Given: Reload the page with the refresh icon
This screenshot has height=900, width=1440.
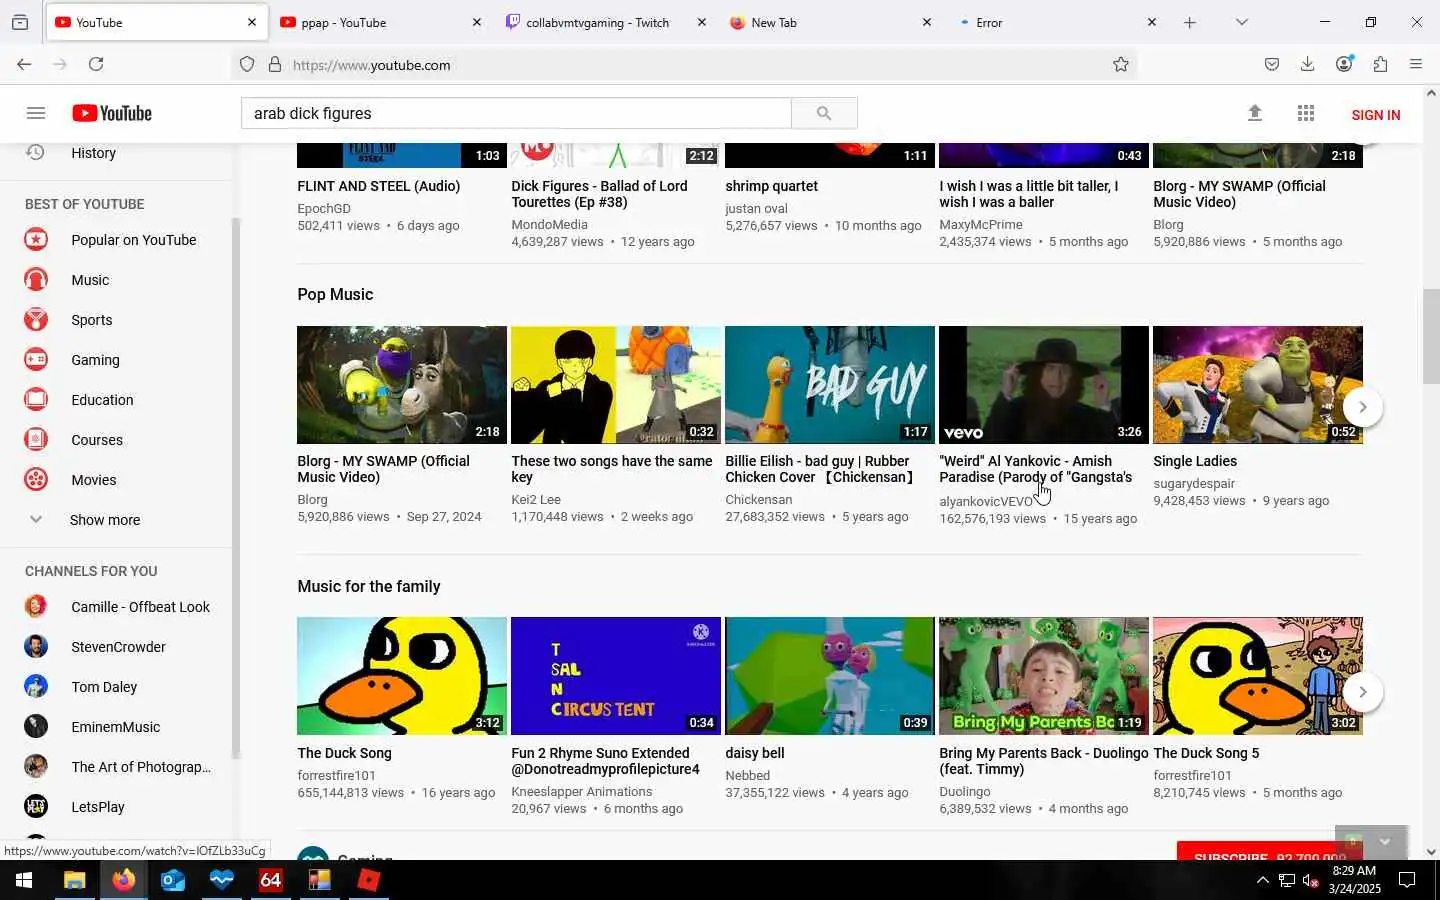Looking at the screenshot, I should (x=96, y=64).
